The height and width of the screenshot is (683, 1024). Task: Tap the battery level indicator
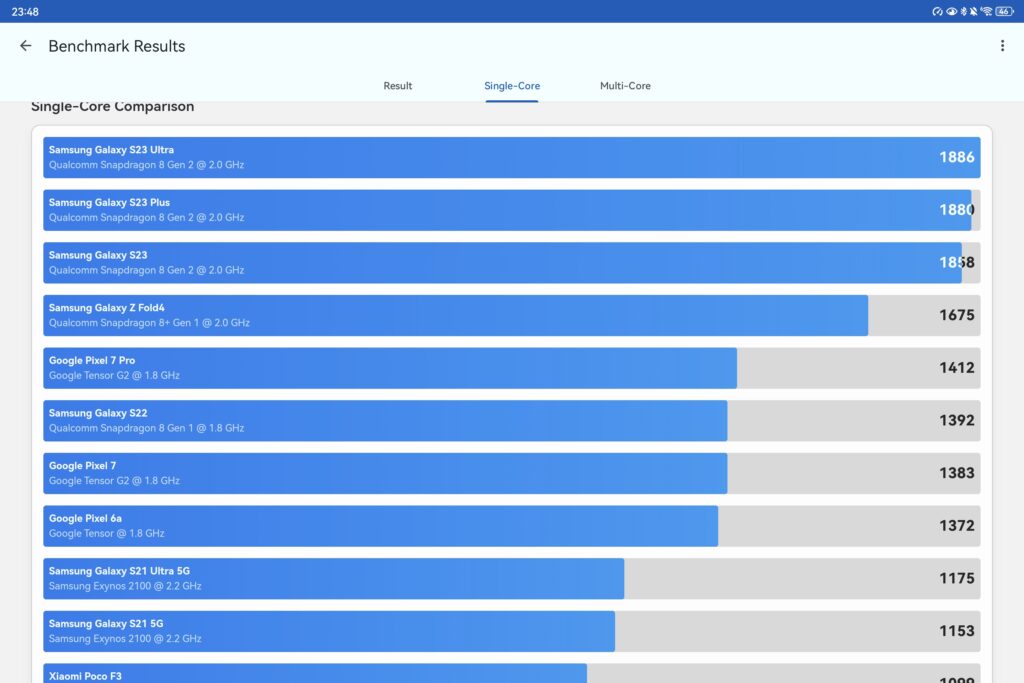[x=1003, y=11]
